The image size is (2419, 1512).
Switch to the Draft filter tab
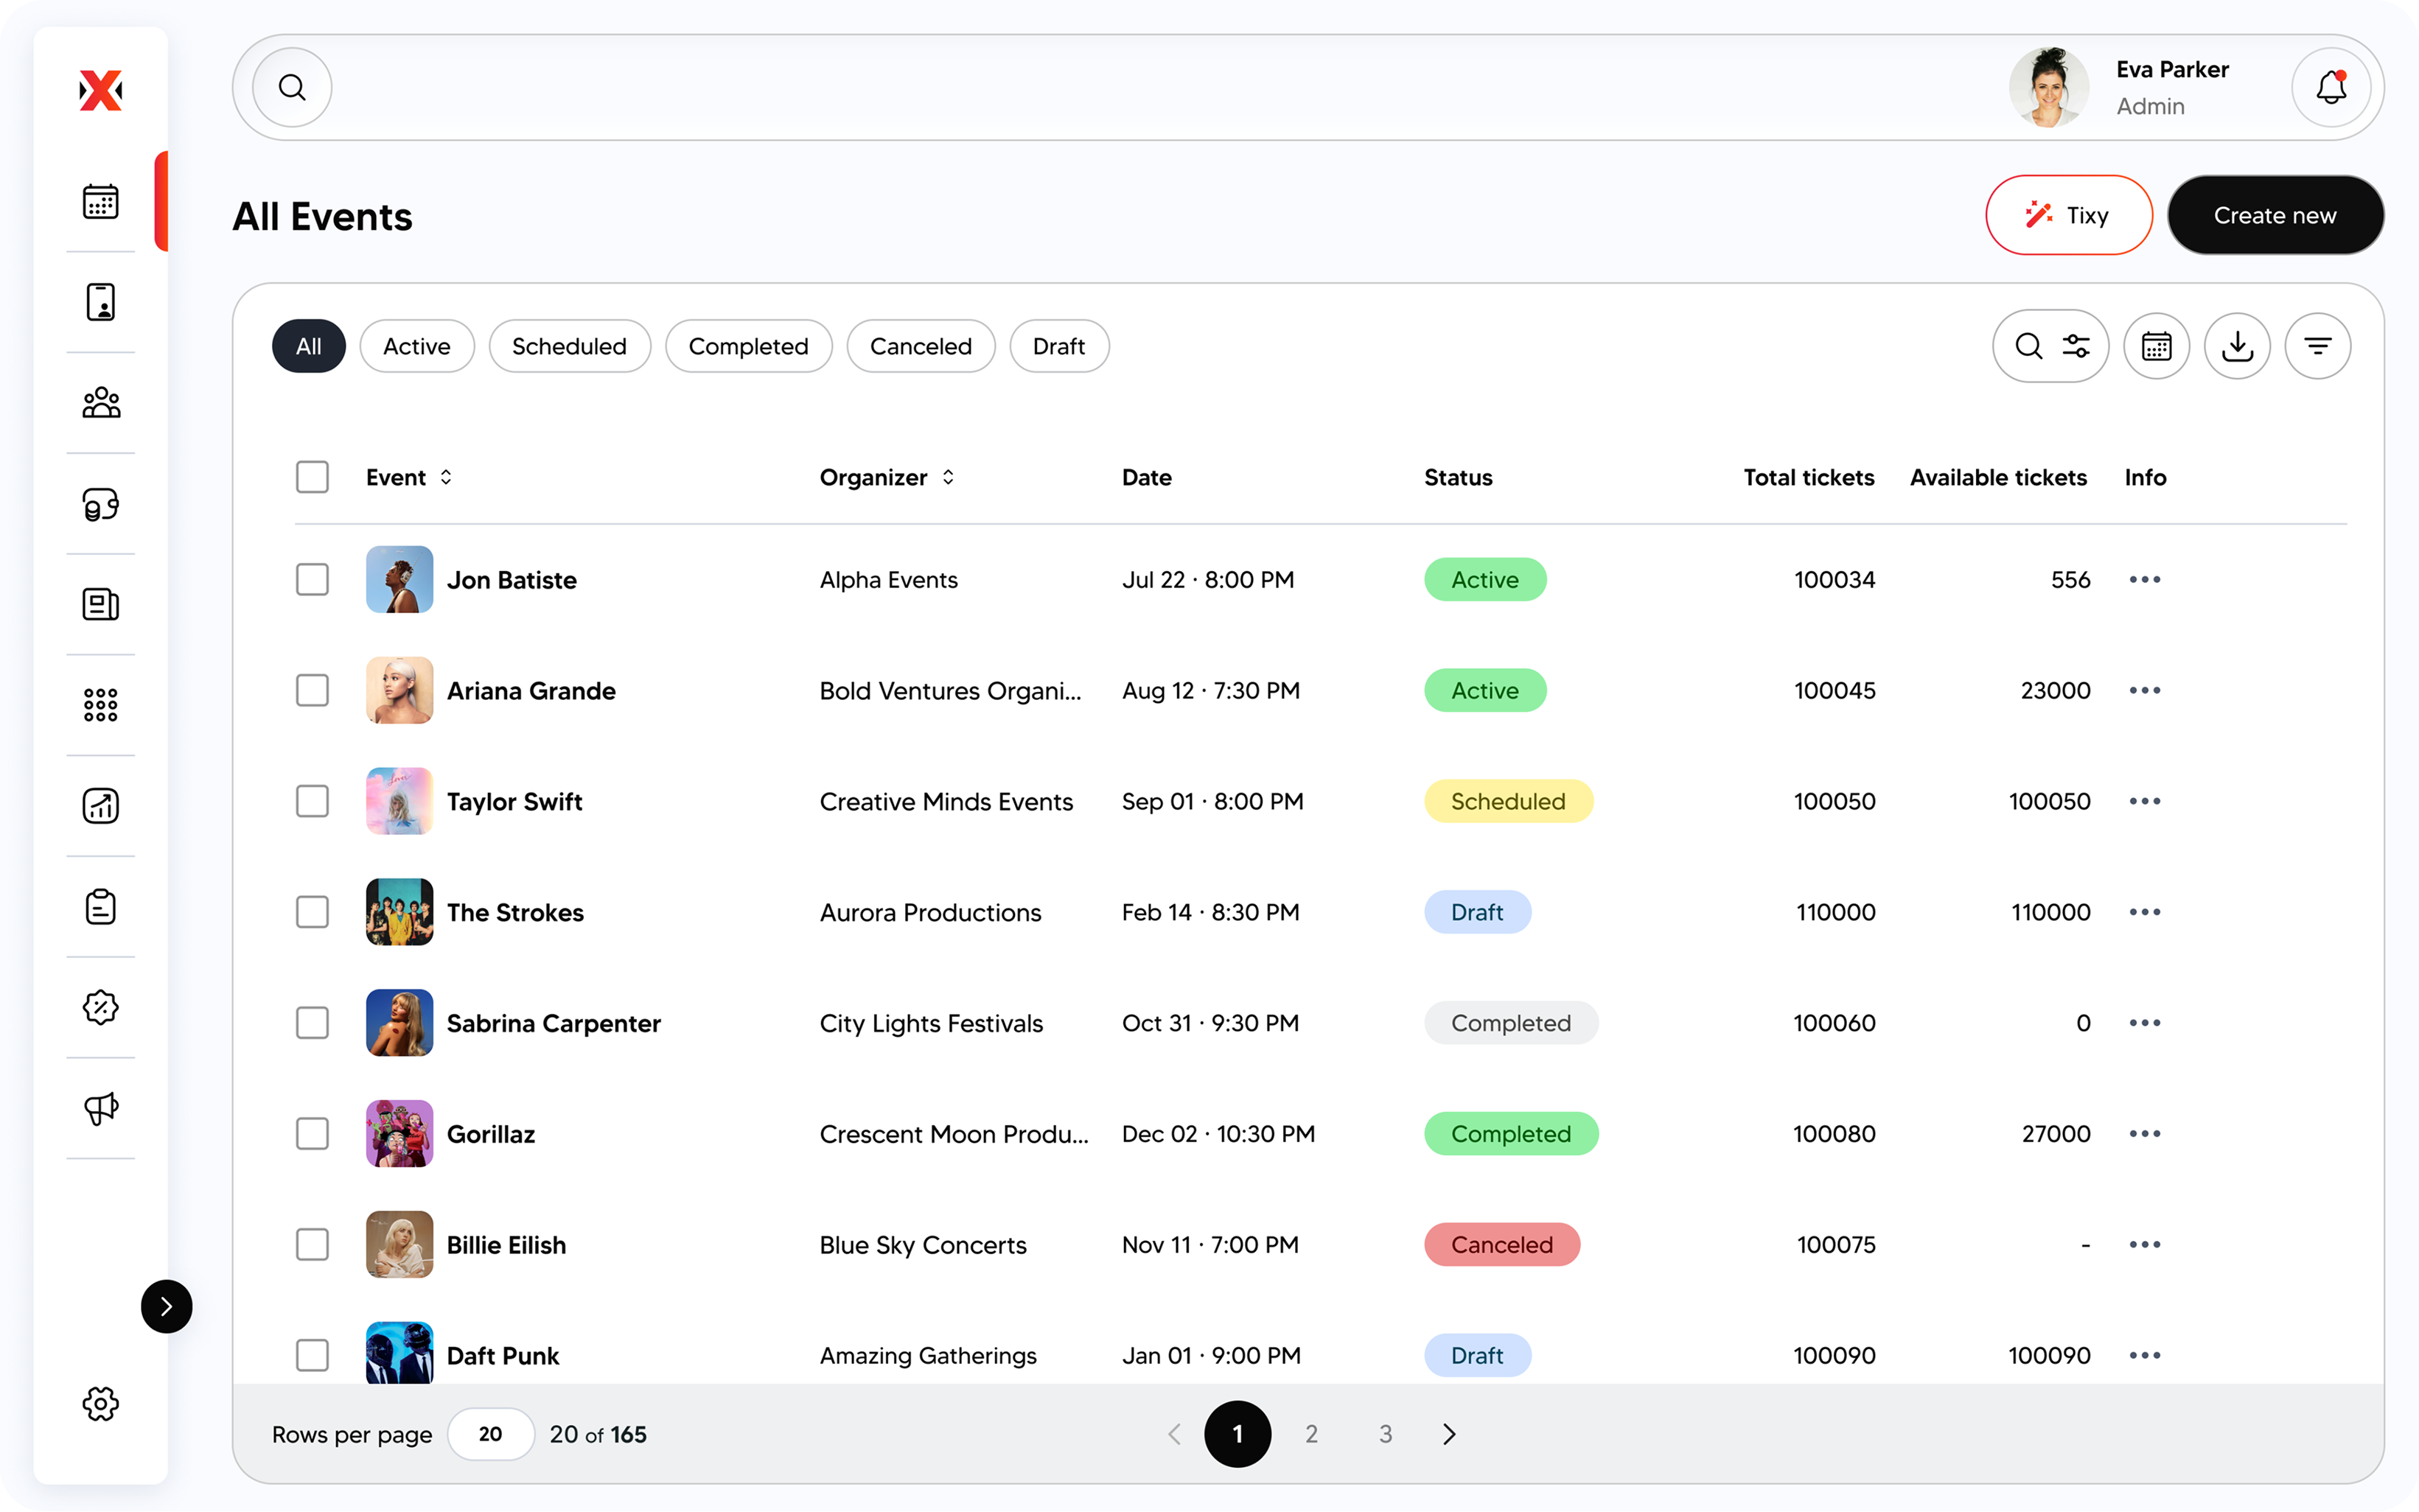click(1059, 345)
